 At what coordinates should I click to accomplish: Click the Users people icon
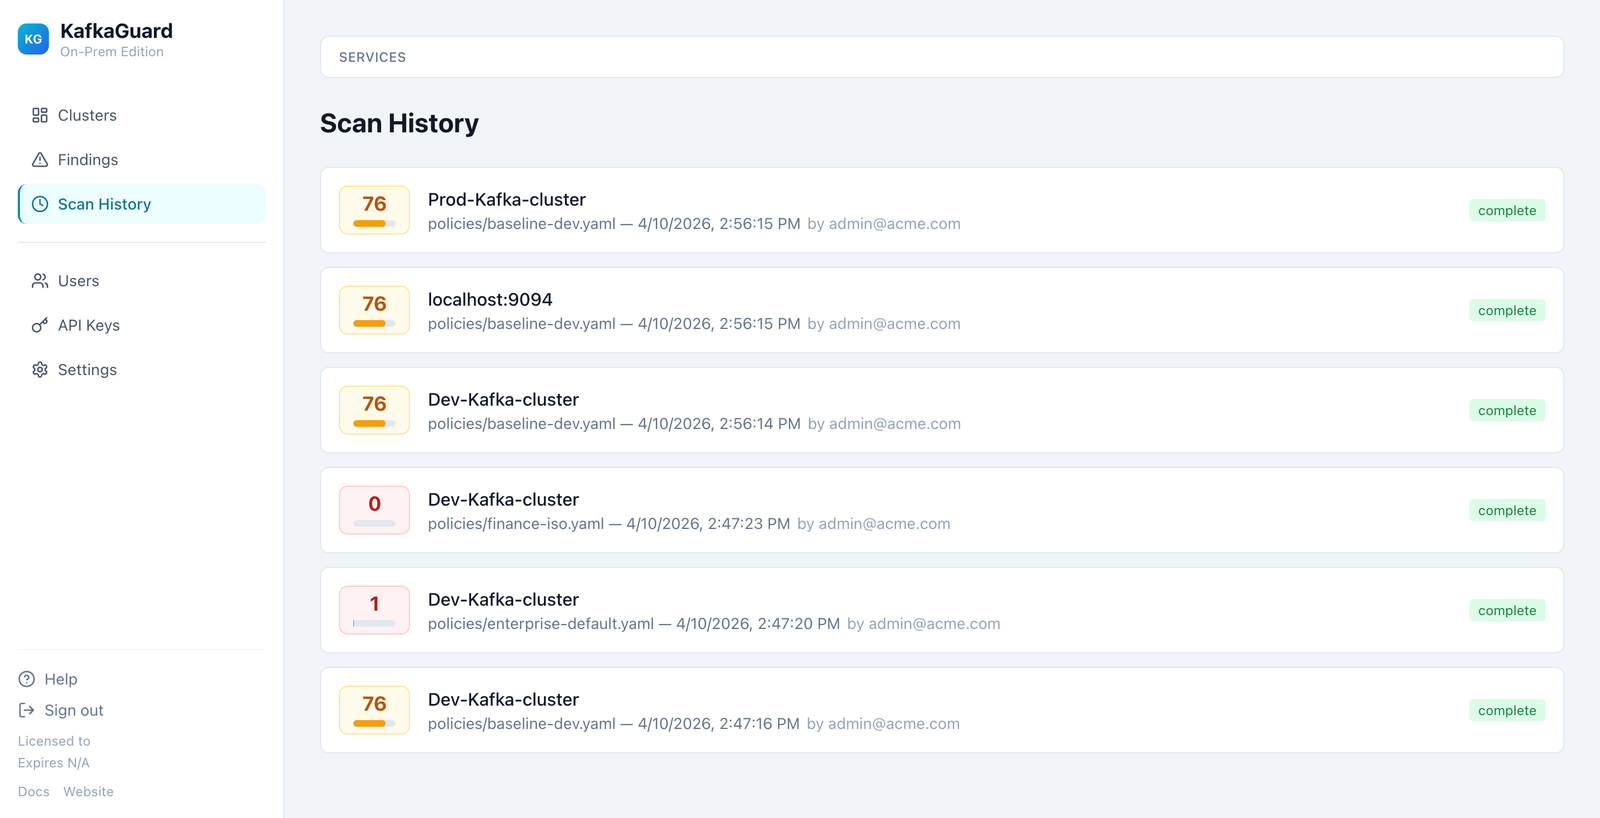tap(40, 281)
